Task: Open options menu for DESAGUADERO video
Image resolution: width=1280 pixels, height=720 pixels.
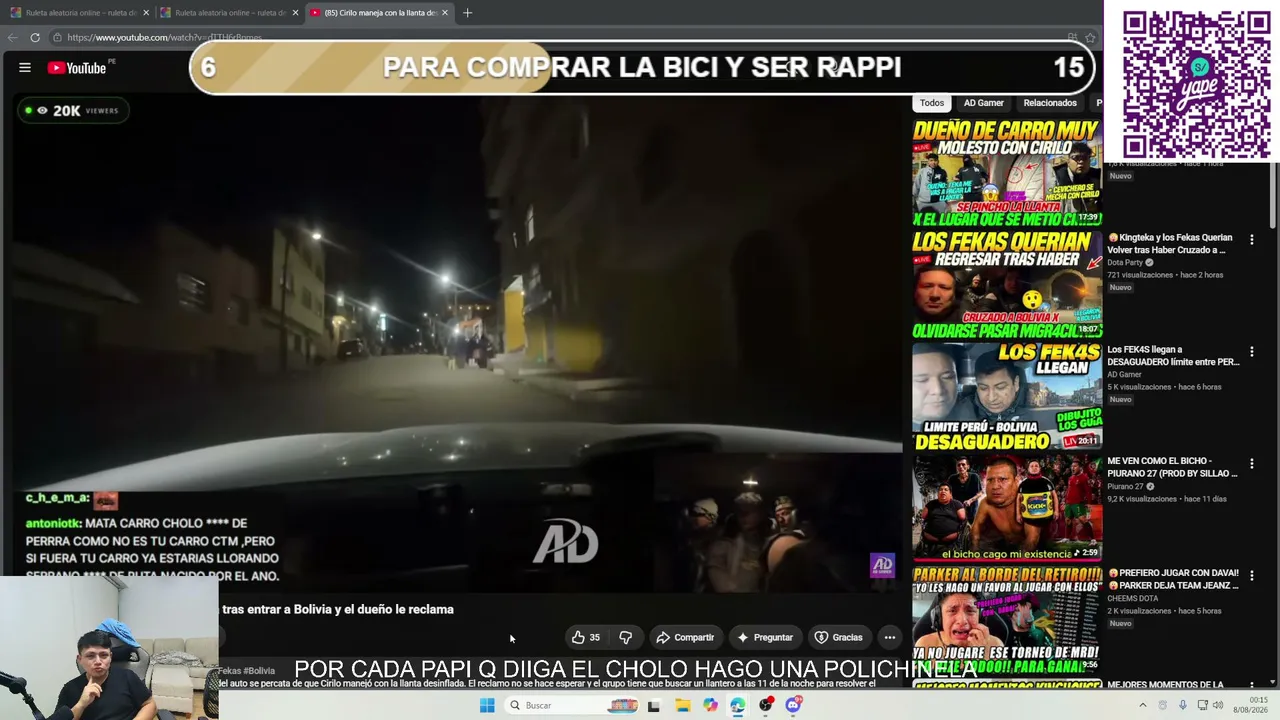Action: pyautogui.click(x=1251, y=352)
